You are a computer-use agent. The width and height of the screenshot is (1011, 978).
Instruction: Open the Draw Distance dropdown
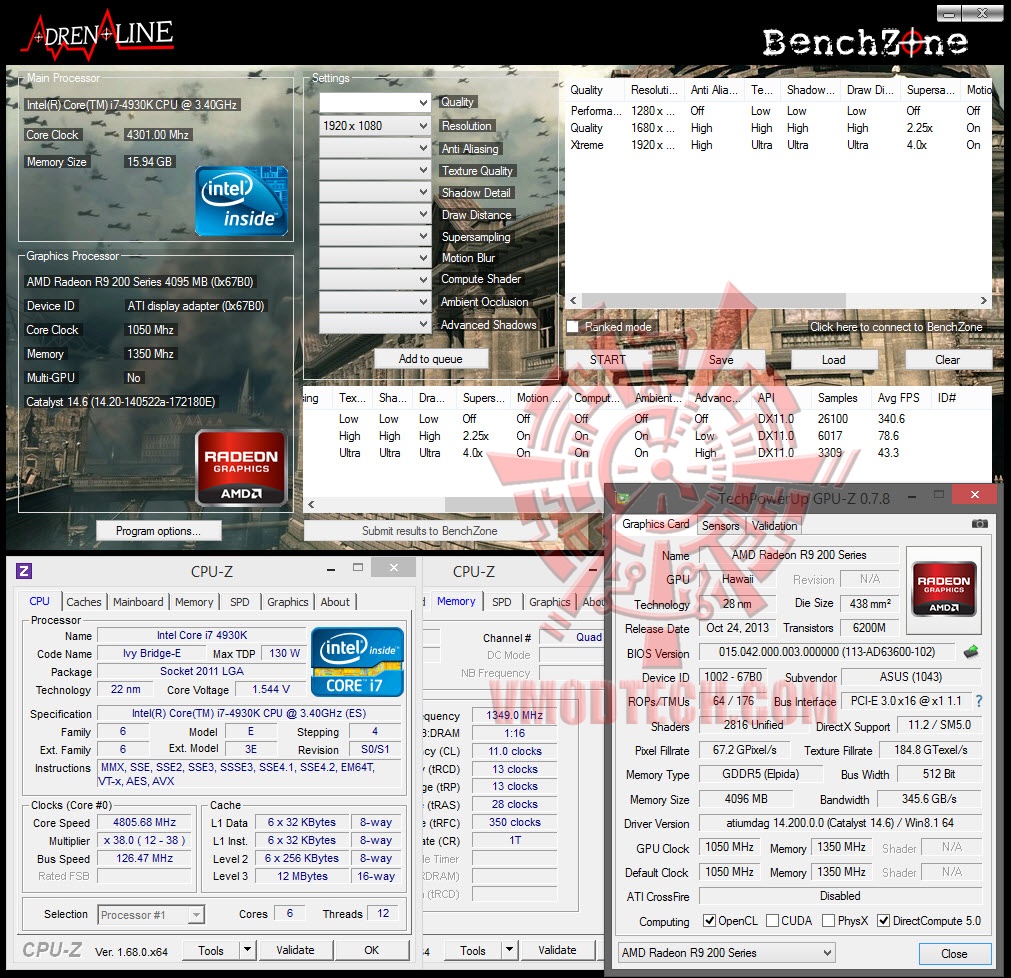[x=375, y=213]
